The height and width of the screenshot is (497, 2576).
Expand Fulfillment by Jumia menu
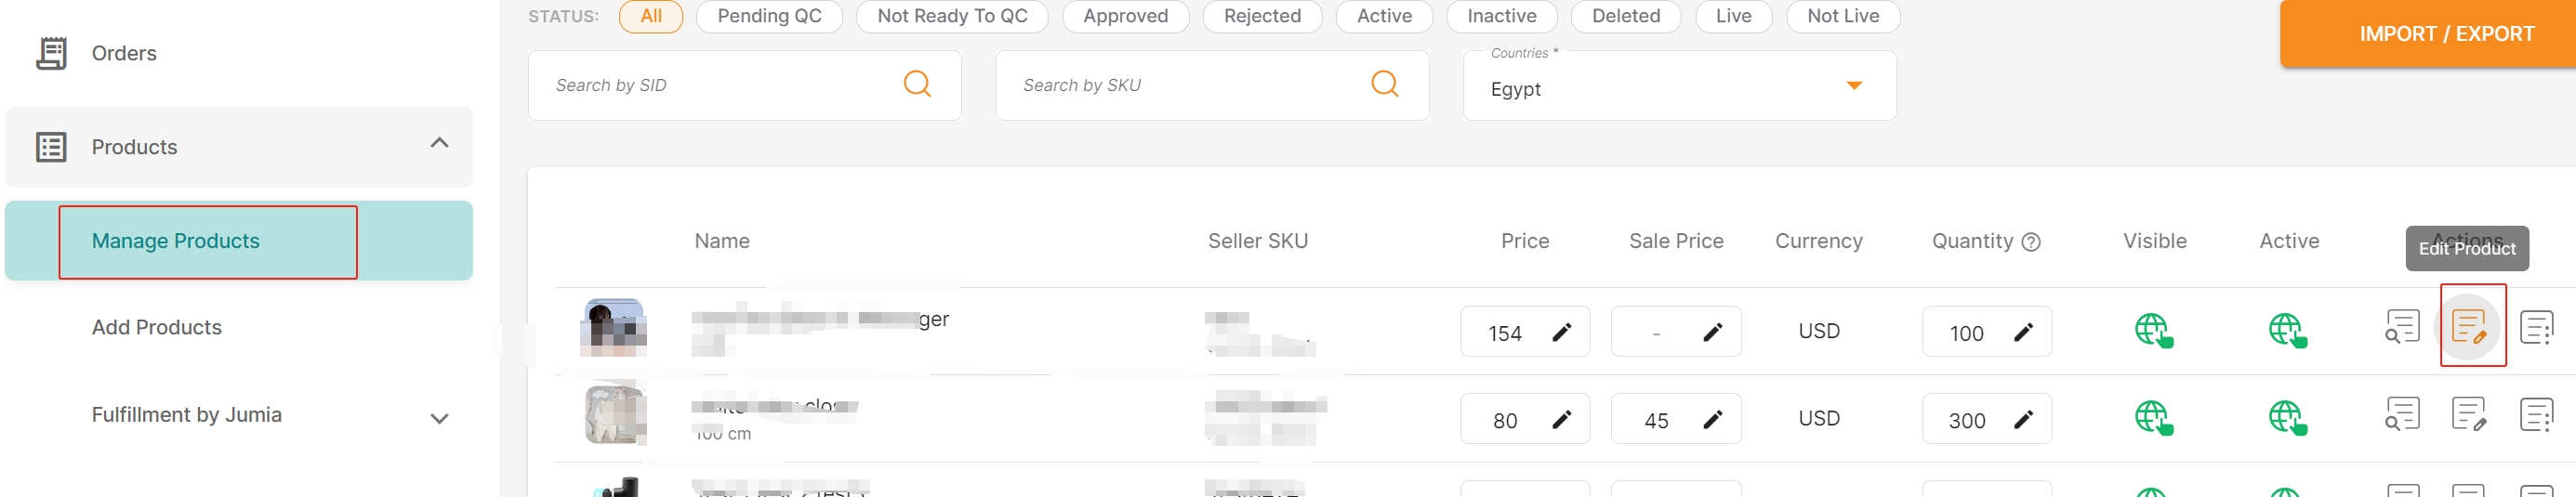tap(439, 419)
